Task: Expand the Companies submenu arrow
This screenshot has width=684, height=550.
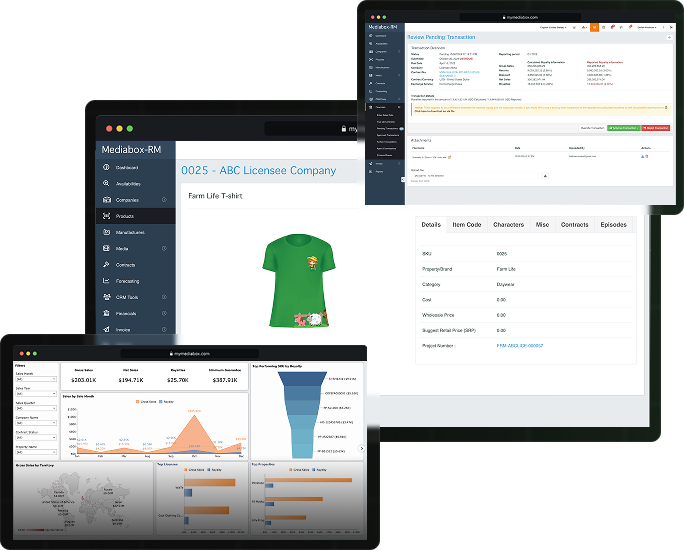Action: click(x=164, y=200)
